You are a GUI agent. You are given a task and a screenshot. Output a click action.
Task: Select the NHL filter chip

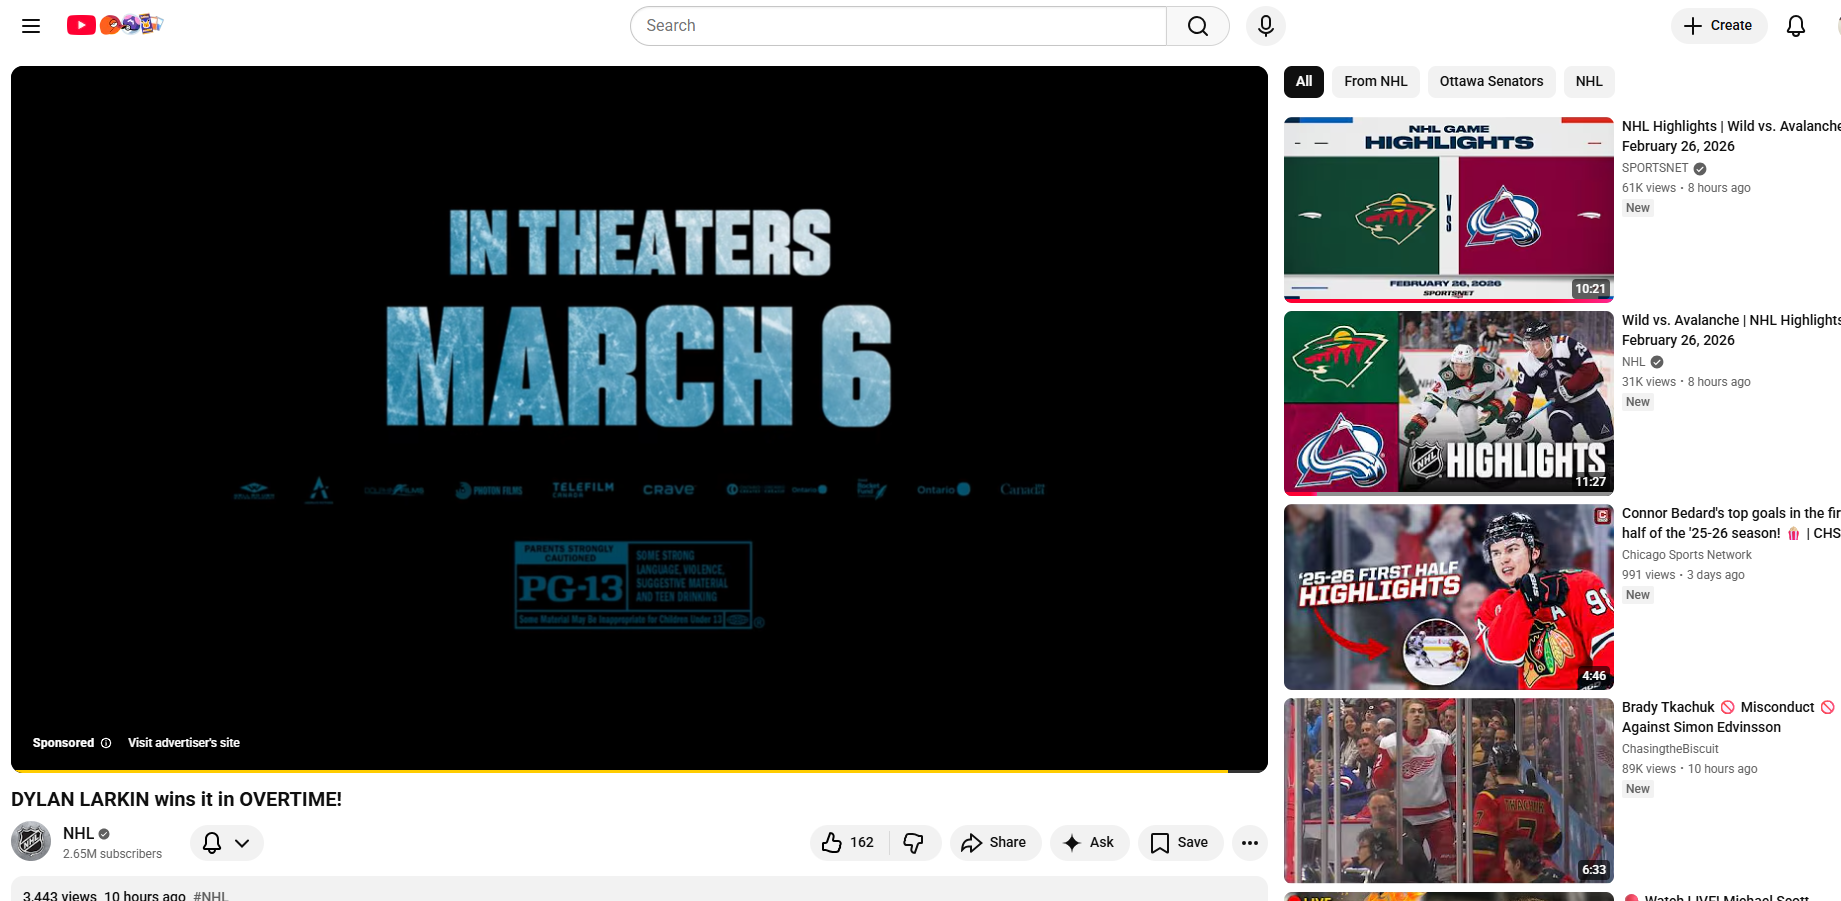point(1589,81)
